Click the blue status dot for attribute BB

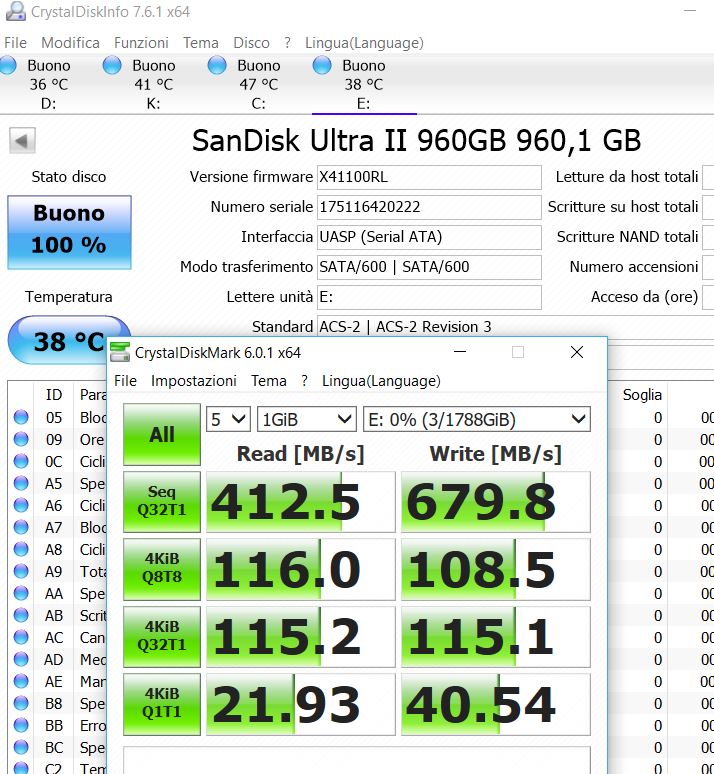tap(21, 725)
